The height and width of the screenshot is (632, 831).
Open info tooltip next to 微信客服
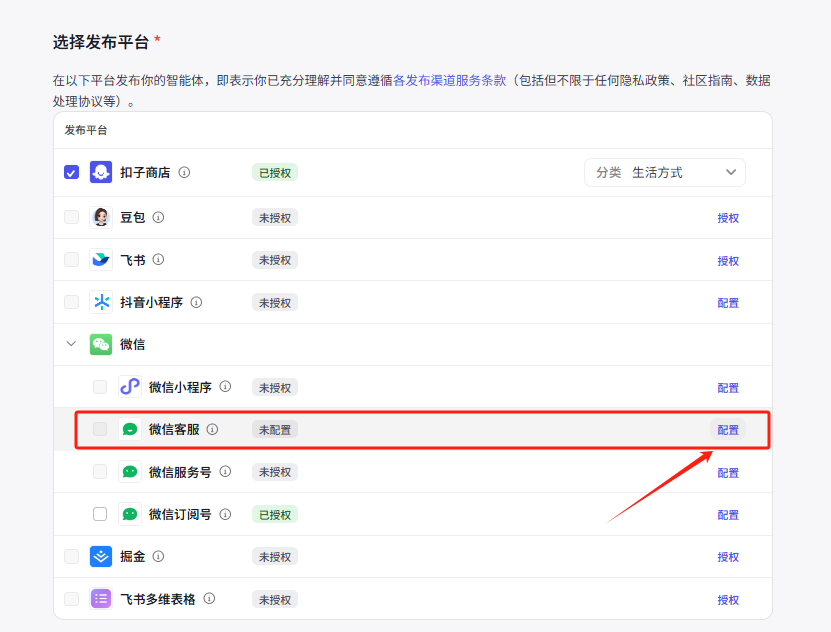212,430
